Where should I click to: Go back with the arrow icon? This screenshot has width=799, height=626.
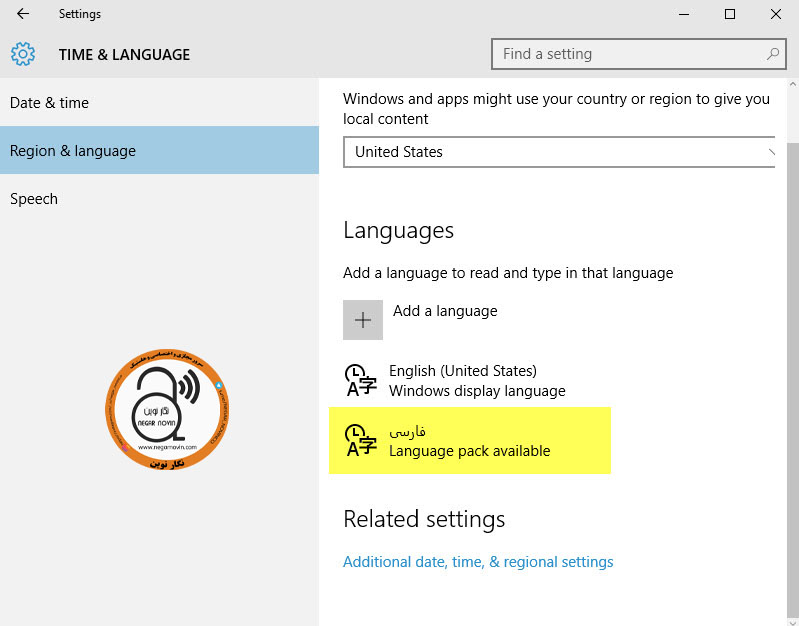pos(23,14)
